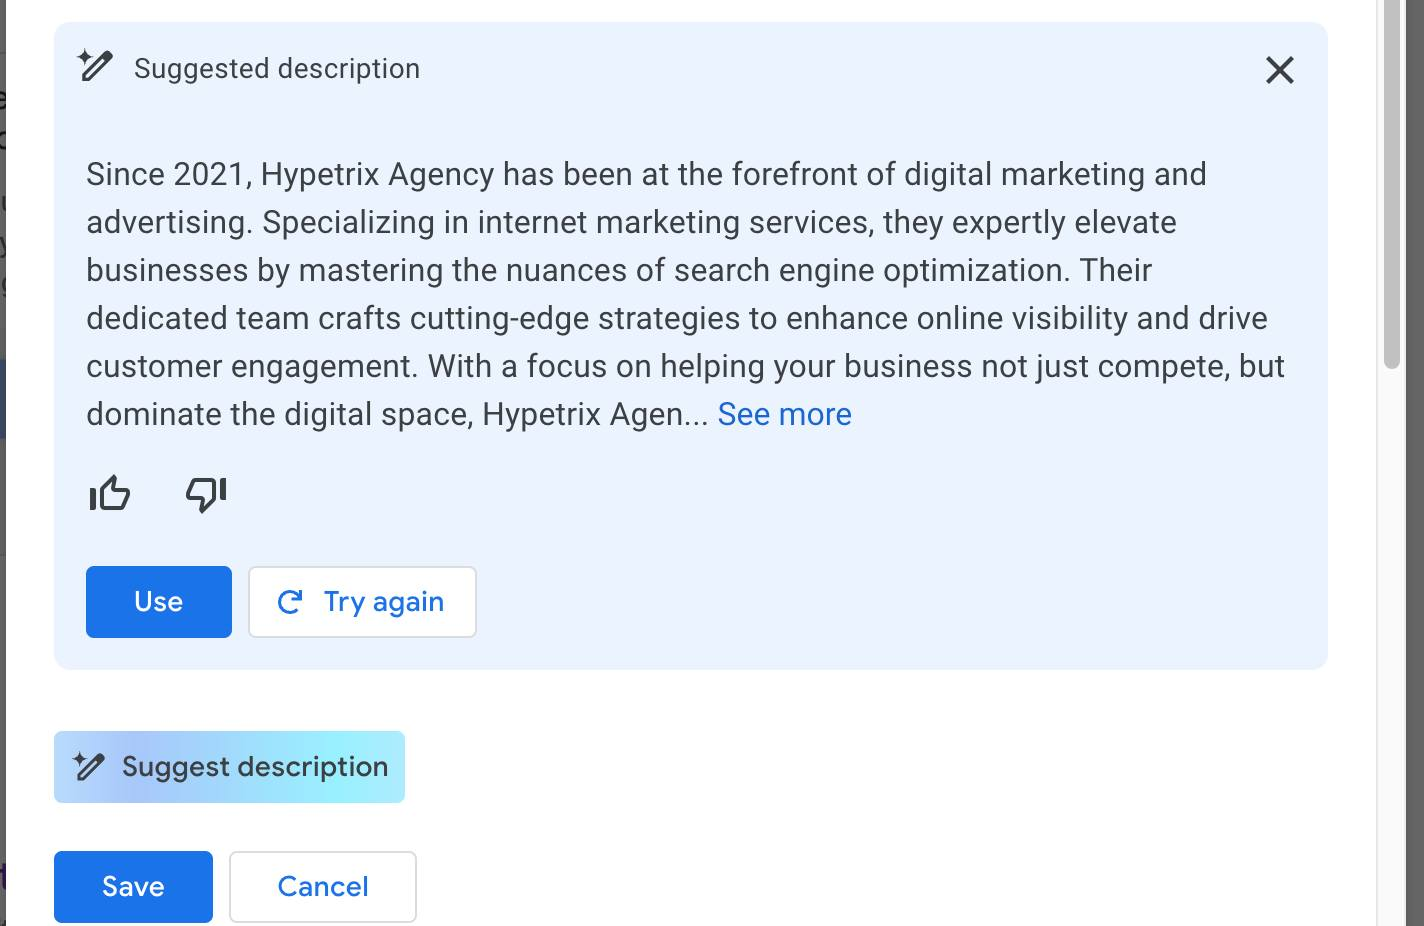Cancel editing the description
The height and width of the screenshot is (926, 1424).
(322, 886)
